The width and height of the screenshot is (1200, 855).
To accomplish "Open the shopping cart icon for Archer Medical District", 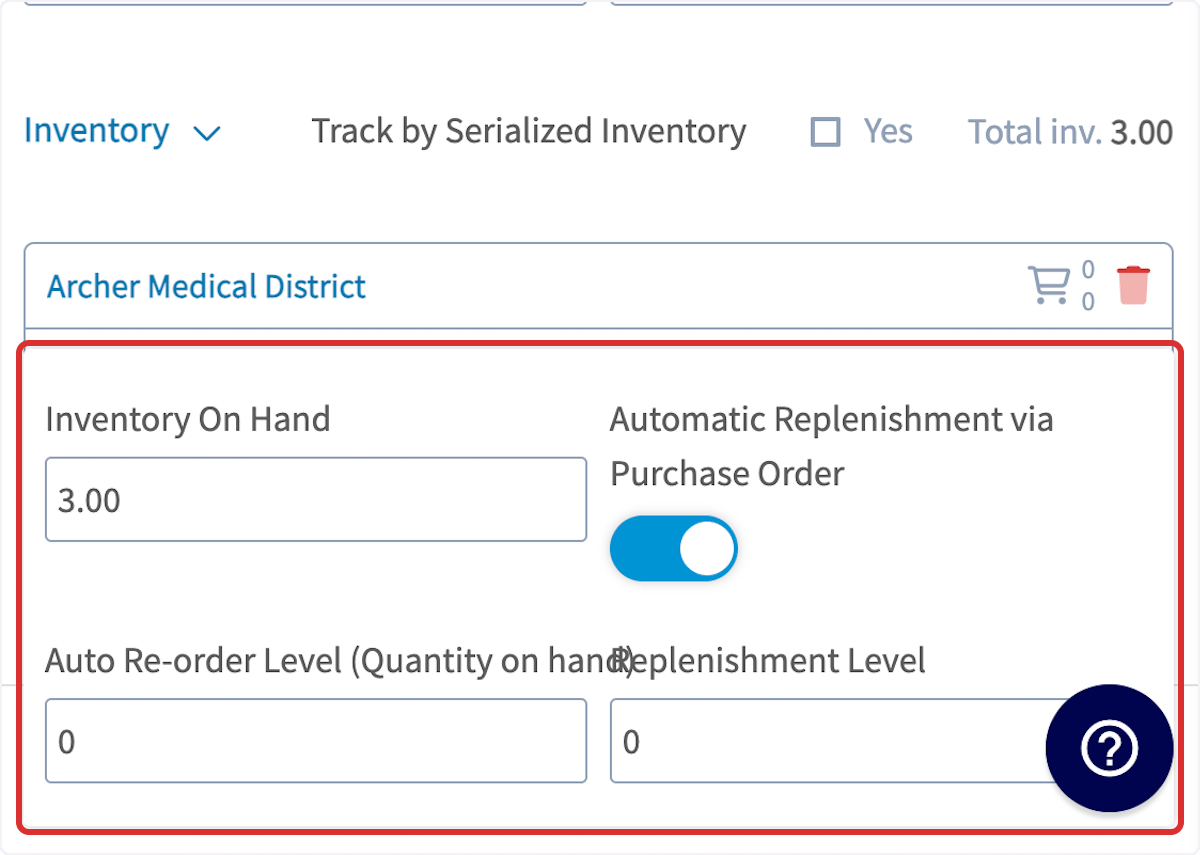I will (1049, 285).
